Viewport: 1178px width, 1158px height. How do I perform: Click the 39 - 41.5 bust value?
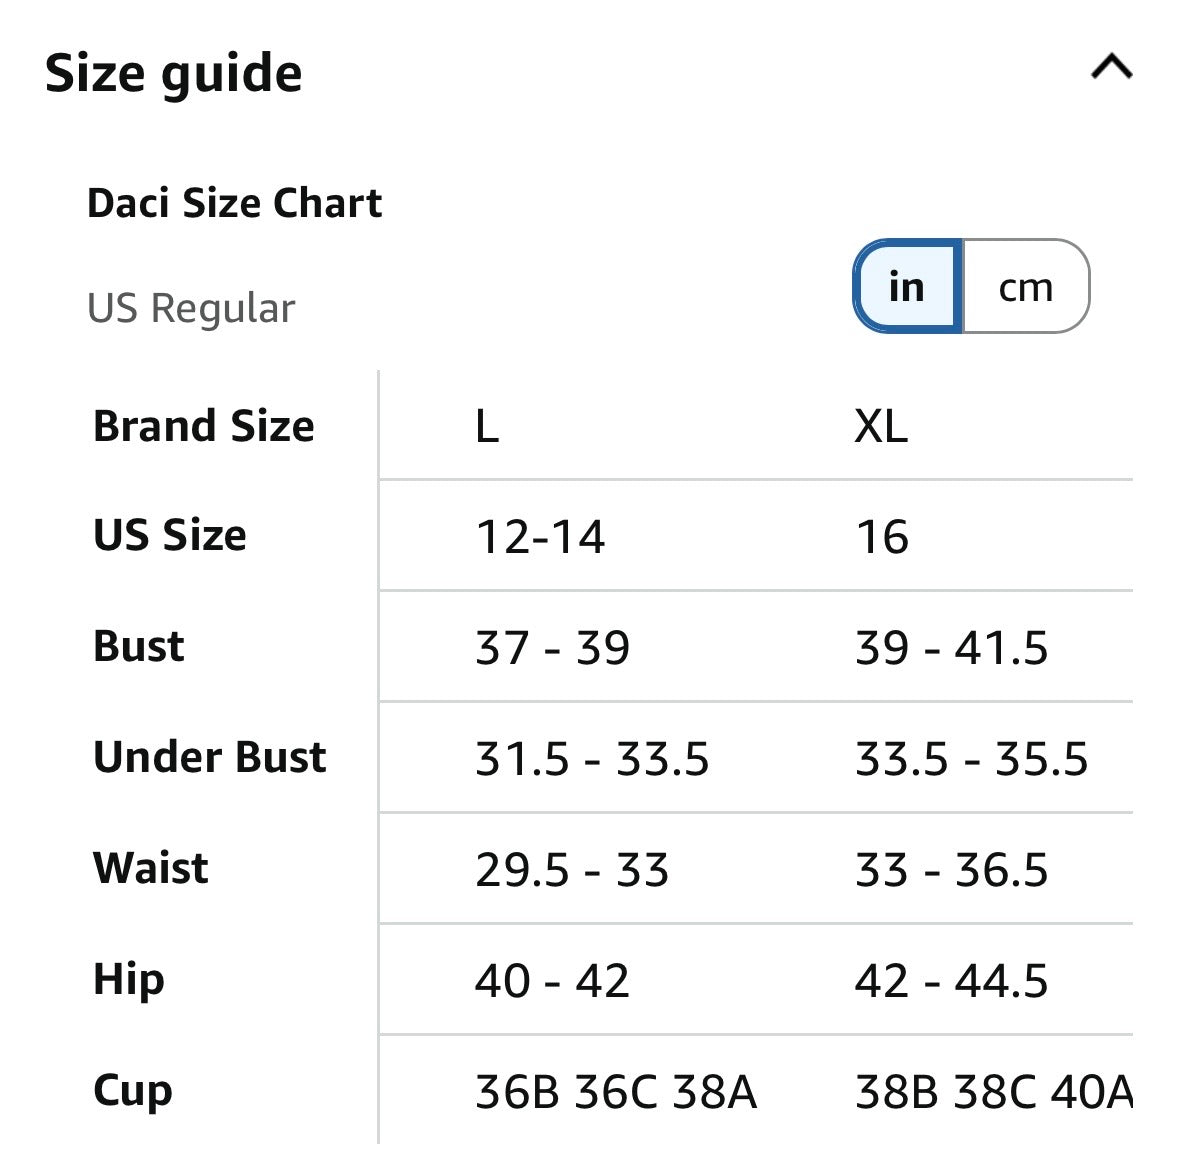point(951,648)
